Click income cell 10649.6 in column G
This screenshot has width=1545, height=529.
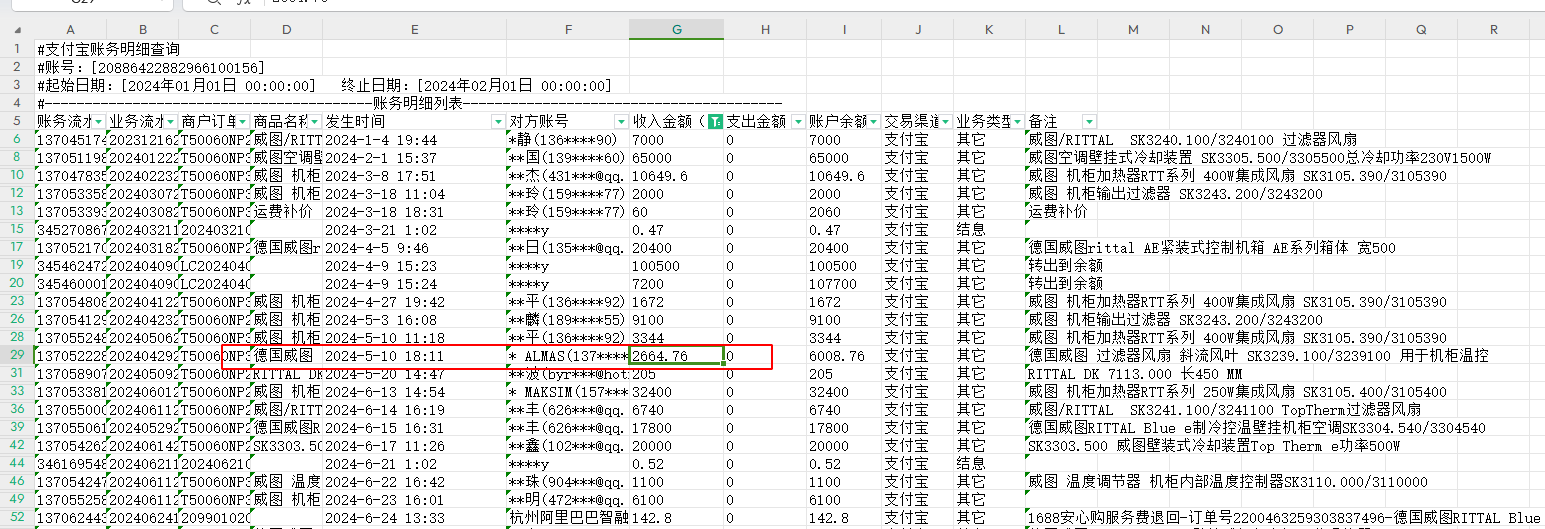pos(676,175)
